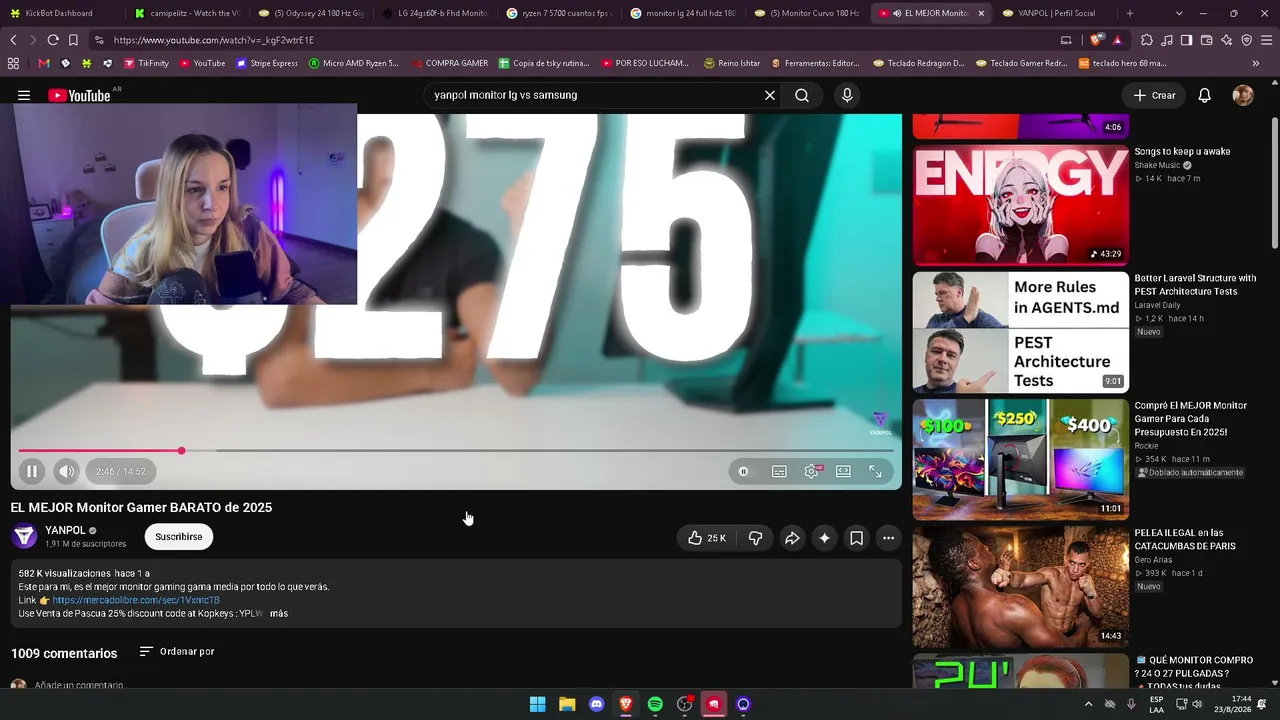Image resolution: width=1280 pixels, height=720 pixels.
Task: Switch to the camipelitz tab
Action: [x=187, y=13]
